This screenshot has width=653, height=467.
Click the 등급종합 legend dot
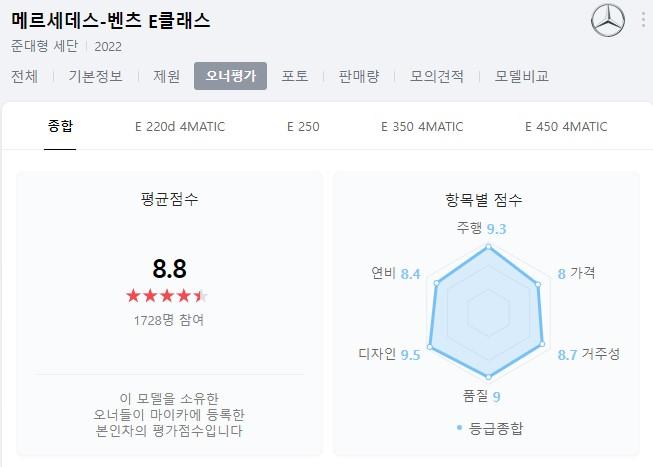coord(460,428)
